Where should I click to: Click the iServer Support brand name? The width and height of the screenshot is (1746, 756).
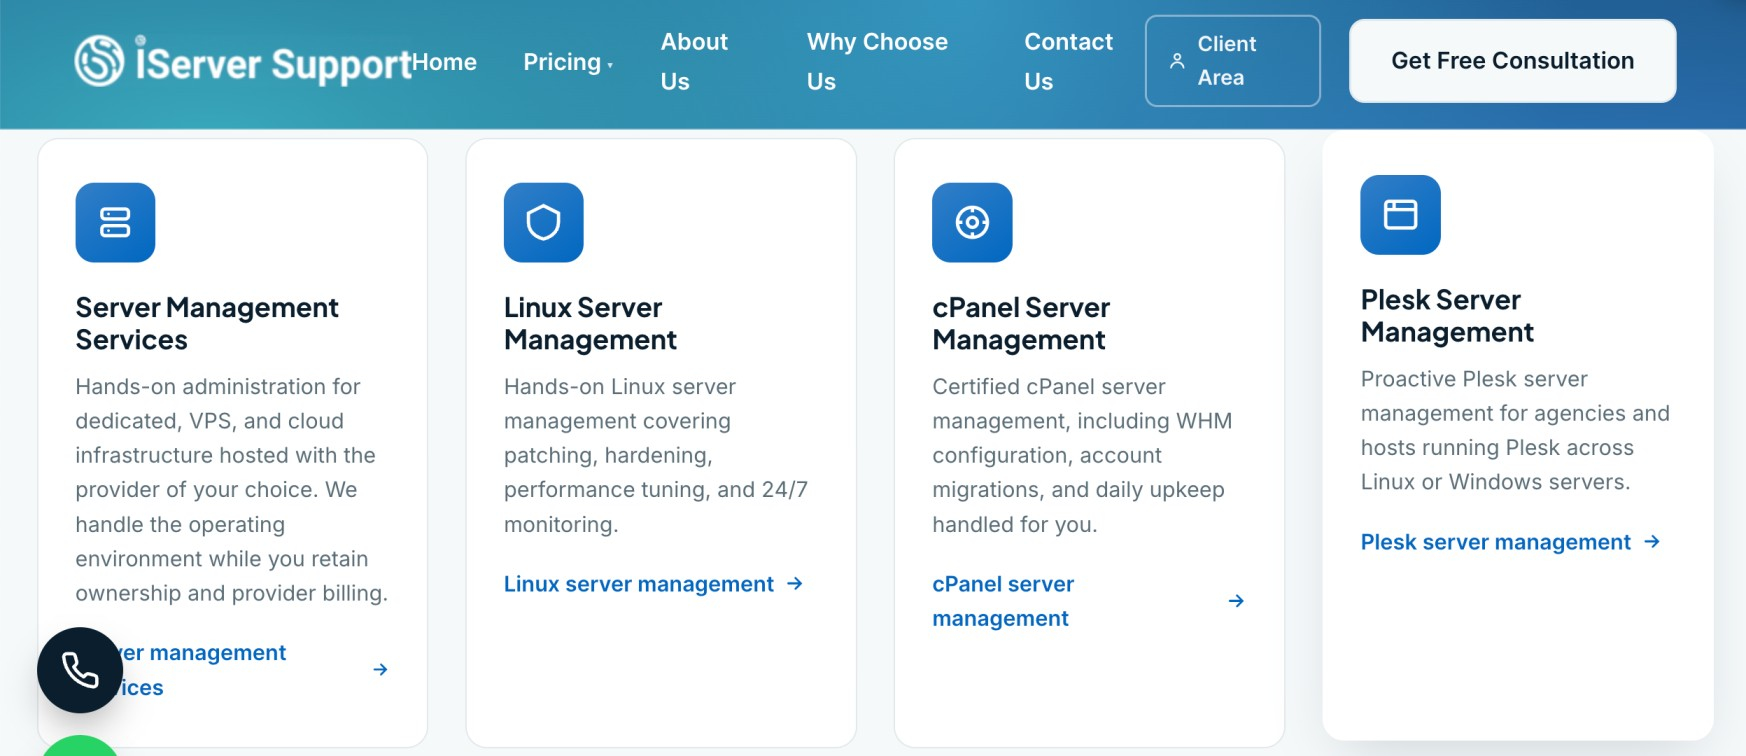click(274, 63)
